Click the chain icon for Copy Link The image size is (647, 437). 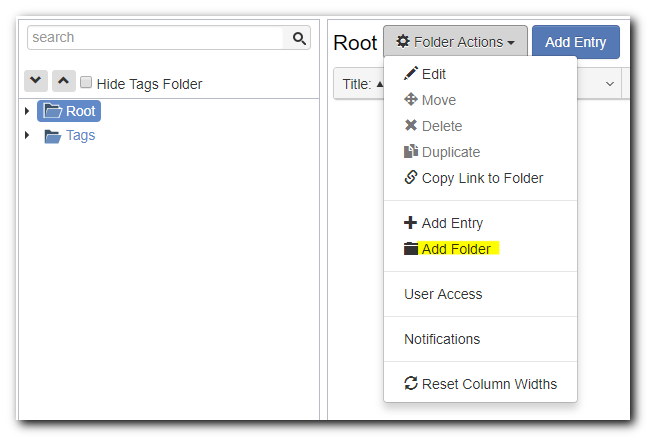(410, 178)
